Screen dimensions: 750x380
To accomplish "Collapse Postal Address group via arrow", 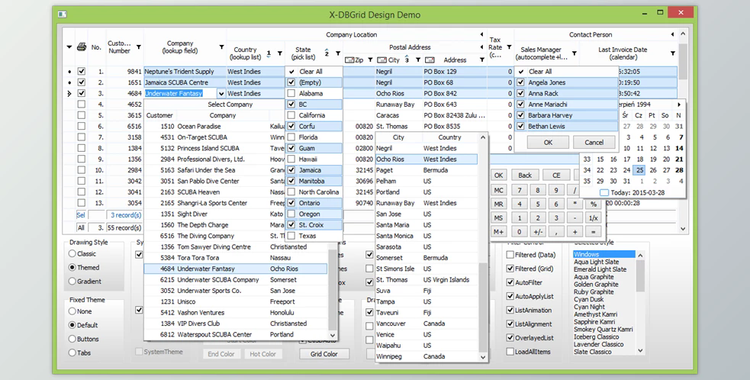I will click(x=482, y=47).
